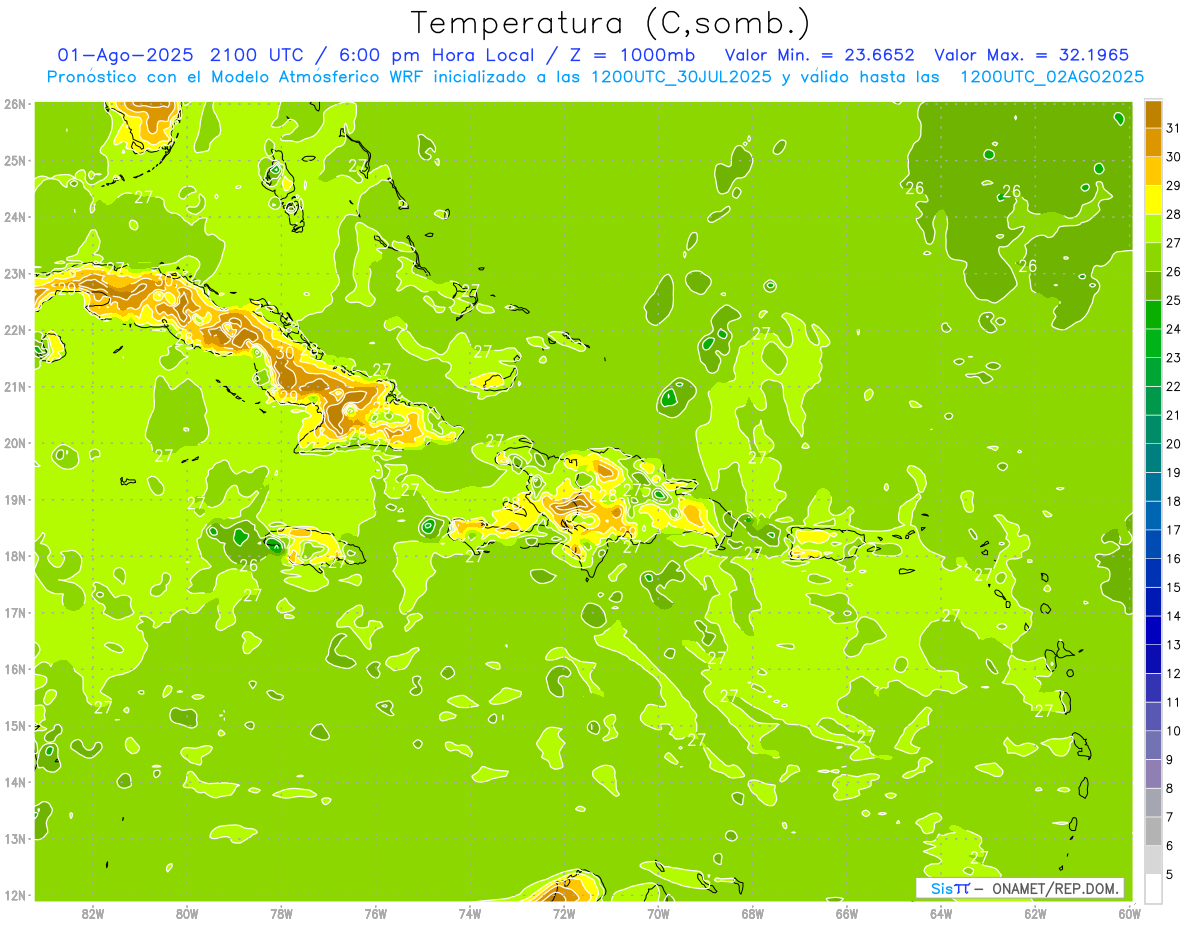Click the 20N latitude axis label
This screenshot has width=1200, height=927.
15,443
